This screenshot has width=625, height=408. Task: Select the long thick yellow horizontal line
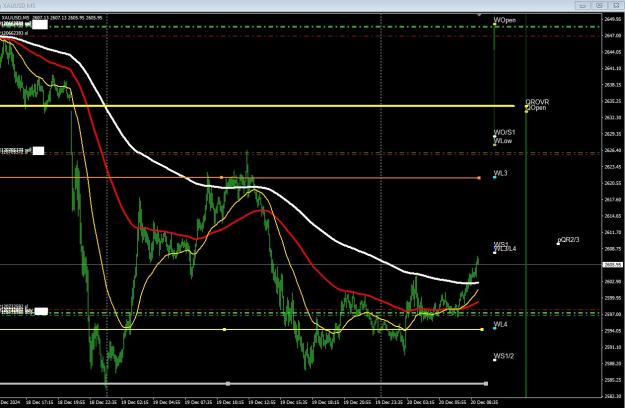tap(257, 106)
